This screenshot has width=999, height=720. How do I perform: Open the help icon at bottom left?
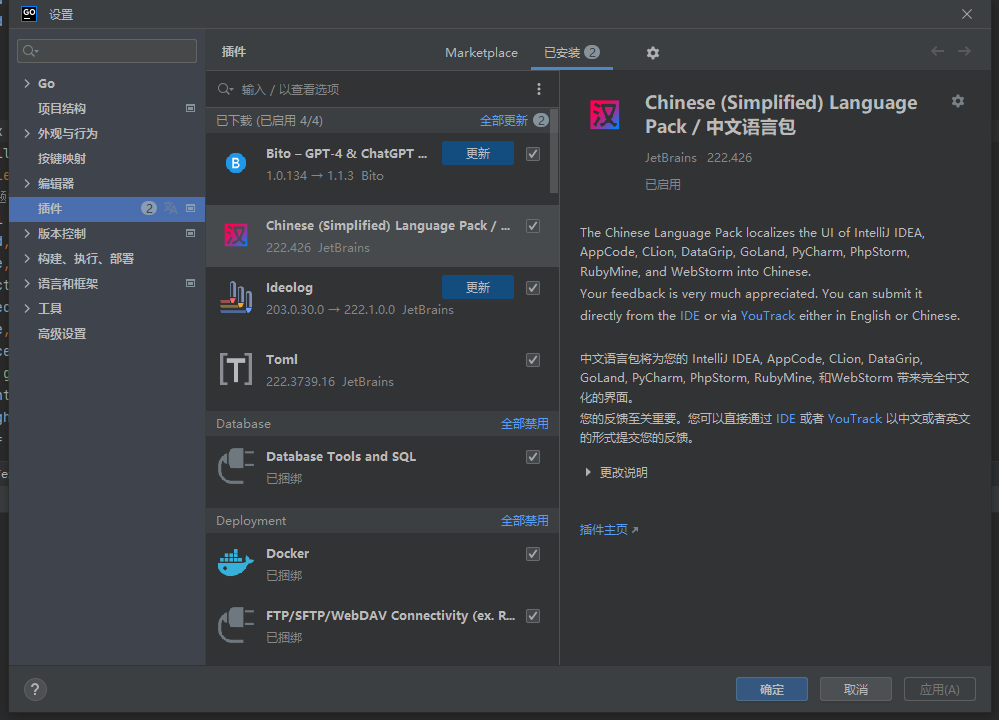[x=35, y=689]
